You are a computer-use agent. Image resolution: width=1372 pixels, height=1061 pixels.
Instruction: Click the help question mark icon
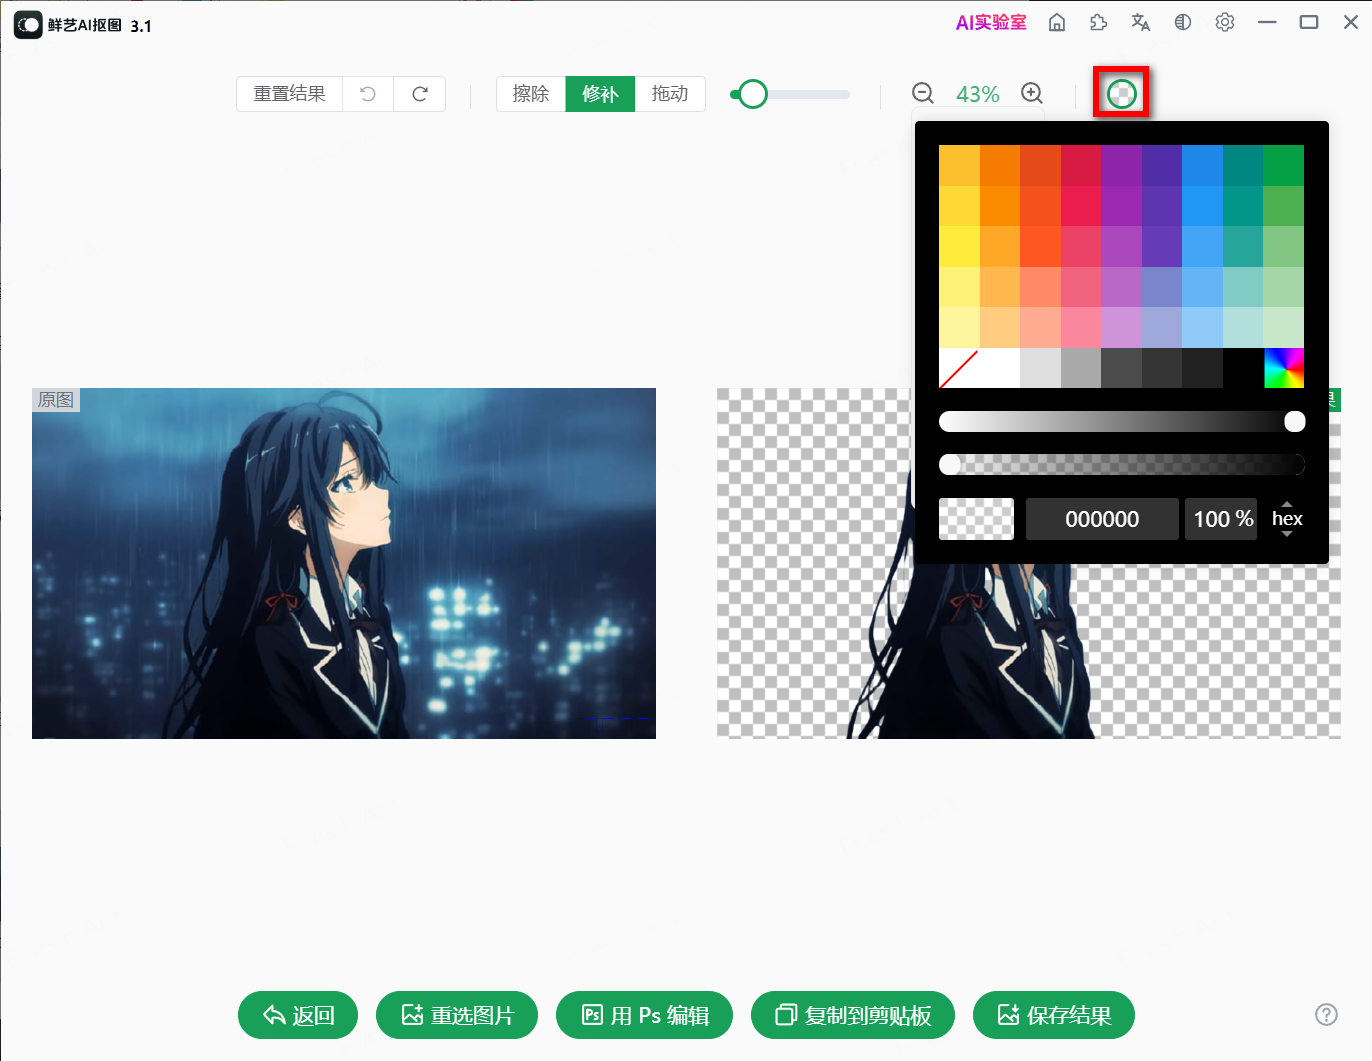click(1326, 1015)
